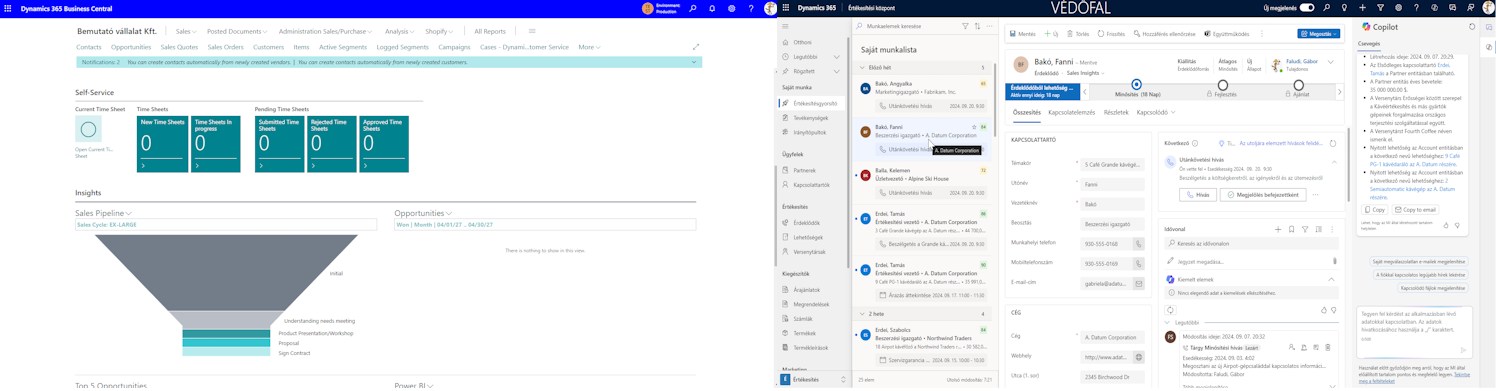Image resolution: width=1496 pixels, height=391 pixels.
Task: Open Customers in Business Central
Action: pos(269,47)
